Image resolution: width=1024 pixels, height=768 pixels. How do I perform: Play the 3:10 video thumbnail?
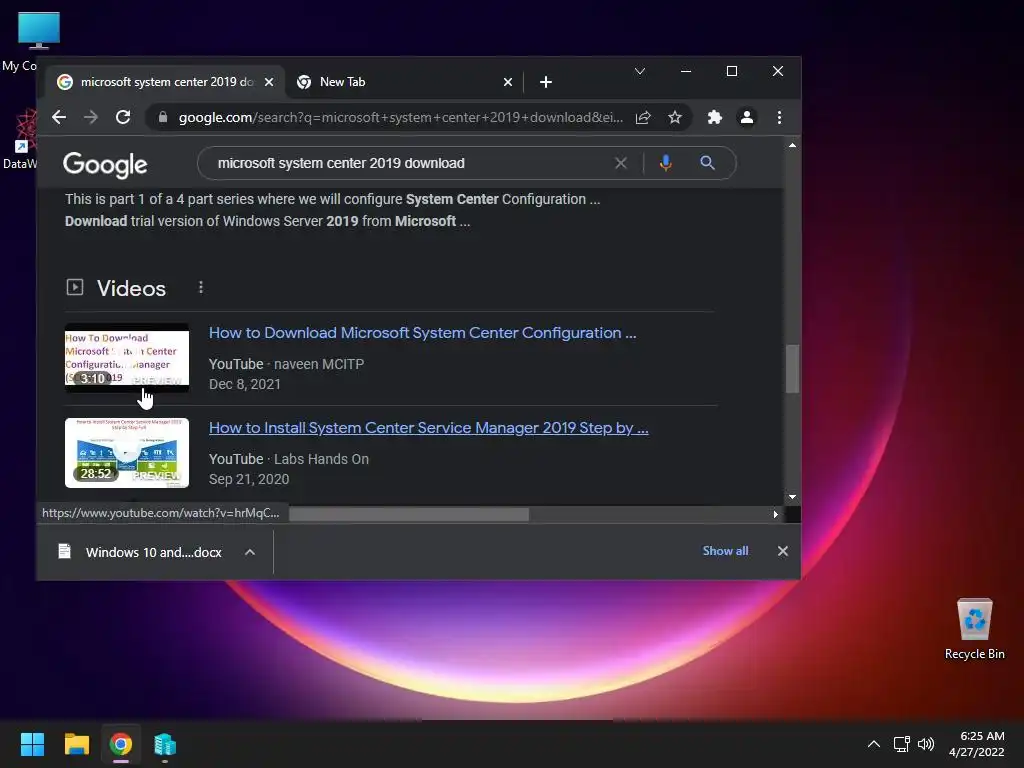(127, 358)
